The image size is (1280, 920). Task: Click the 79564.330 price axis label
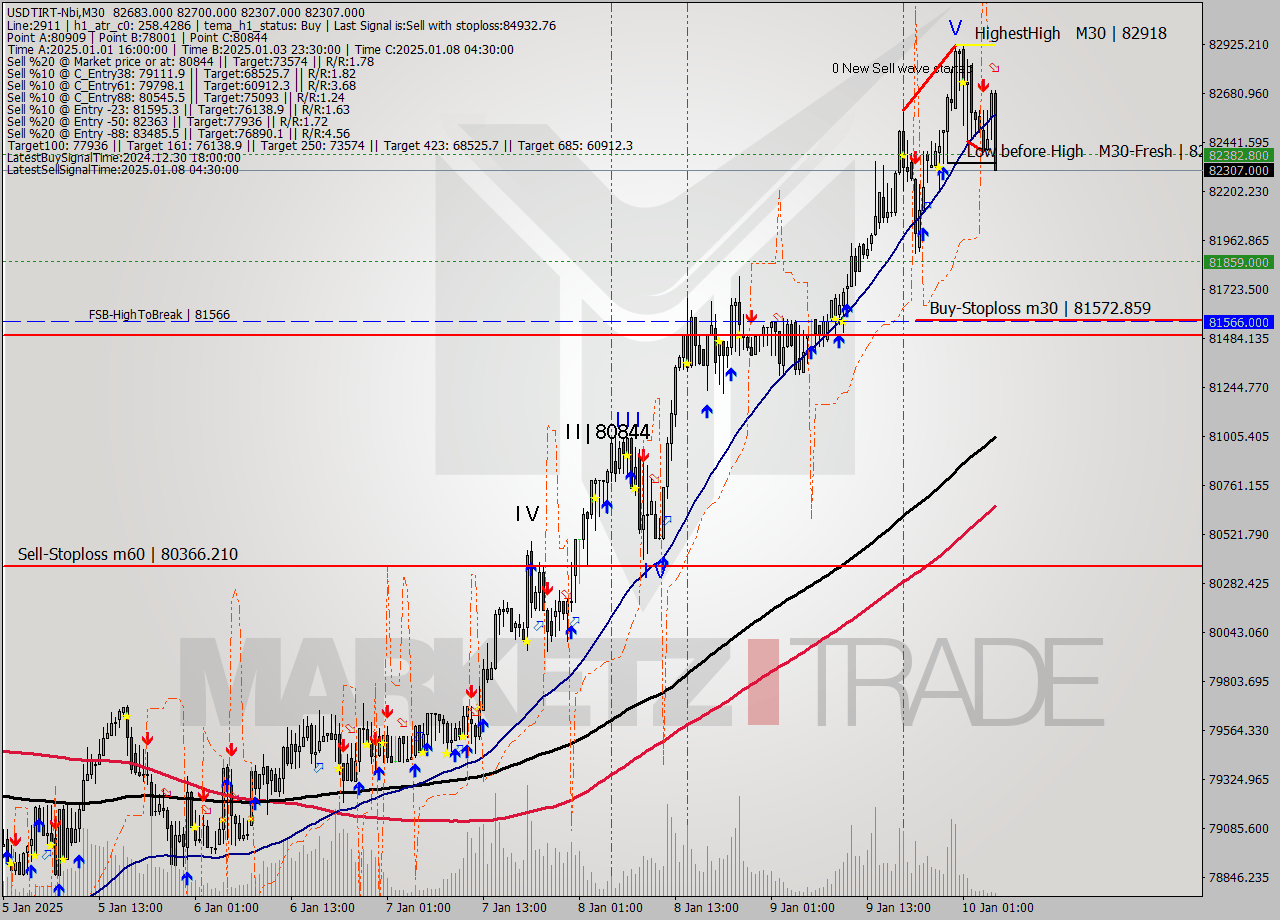point(1239,731)
